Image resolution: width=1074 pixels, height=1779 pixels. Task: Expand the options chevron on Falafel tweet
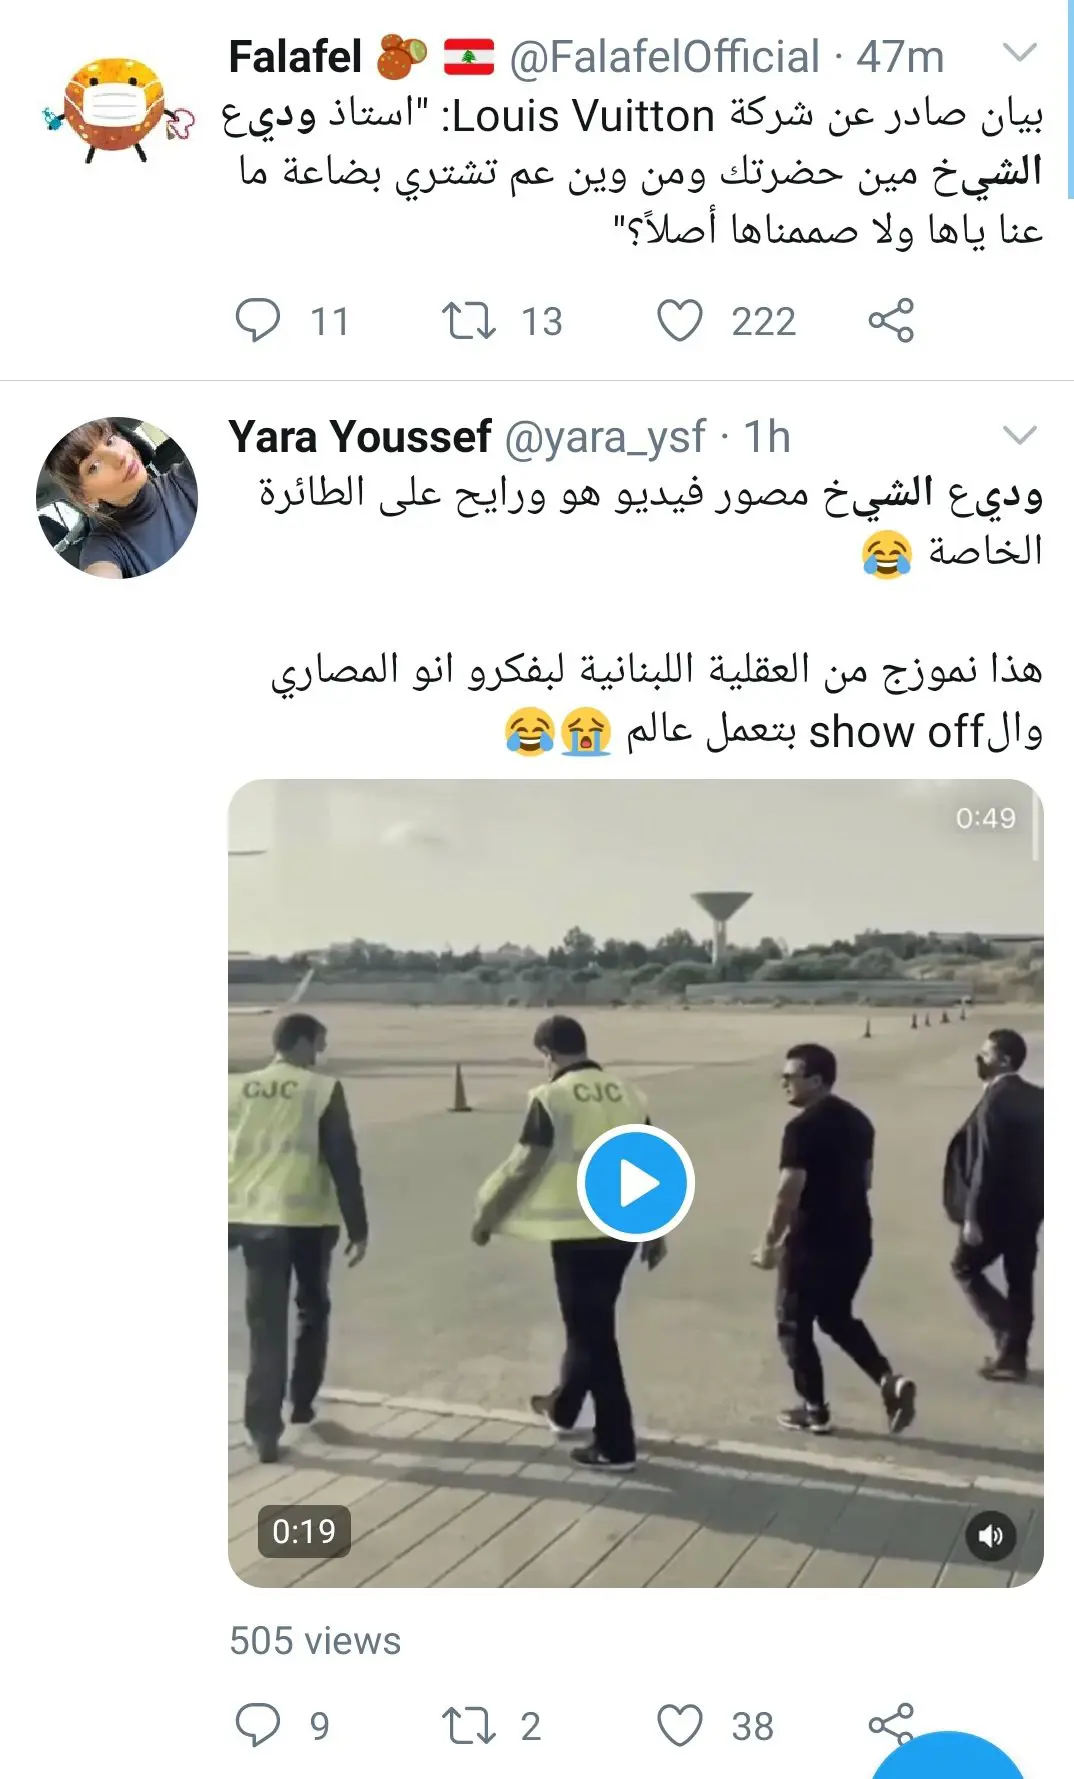(1019, 52)
